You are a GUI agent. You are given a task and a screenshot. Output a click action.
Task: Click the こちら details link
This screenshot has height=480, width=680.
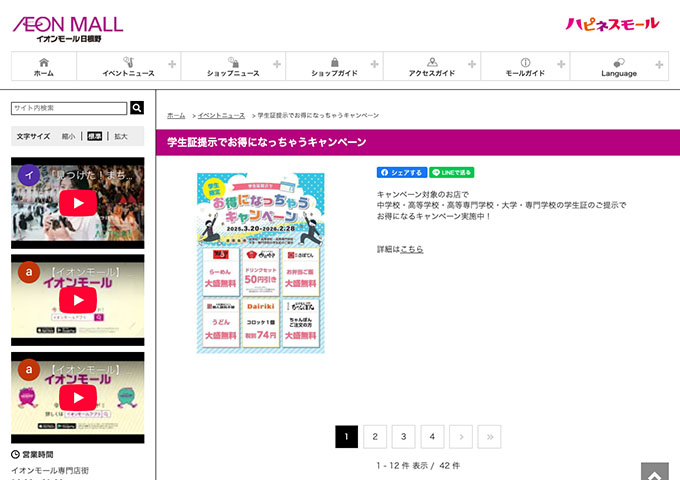pyautogui.click(x=411, y=249)
